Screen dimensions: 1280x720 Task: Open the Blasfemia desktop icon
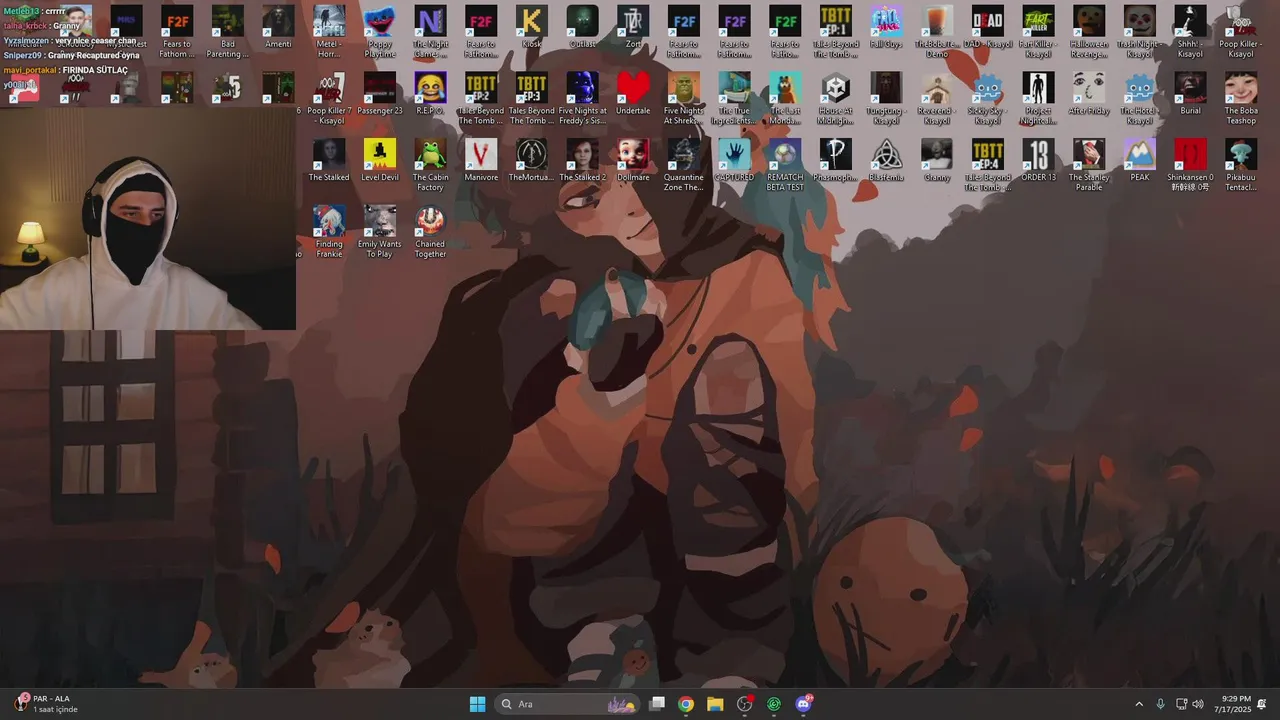click(x=886, y=161)
